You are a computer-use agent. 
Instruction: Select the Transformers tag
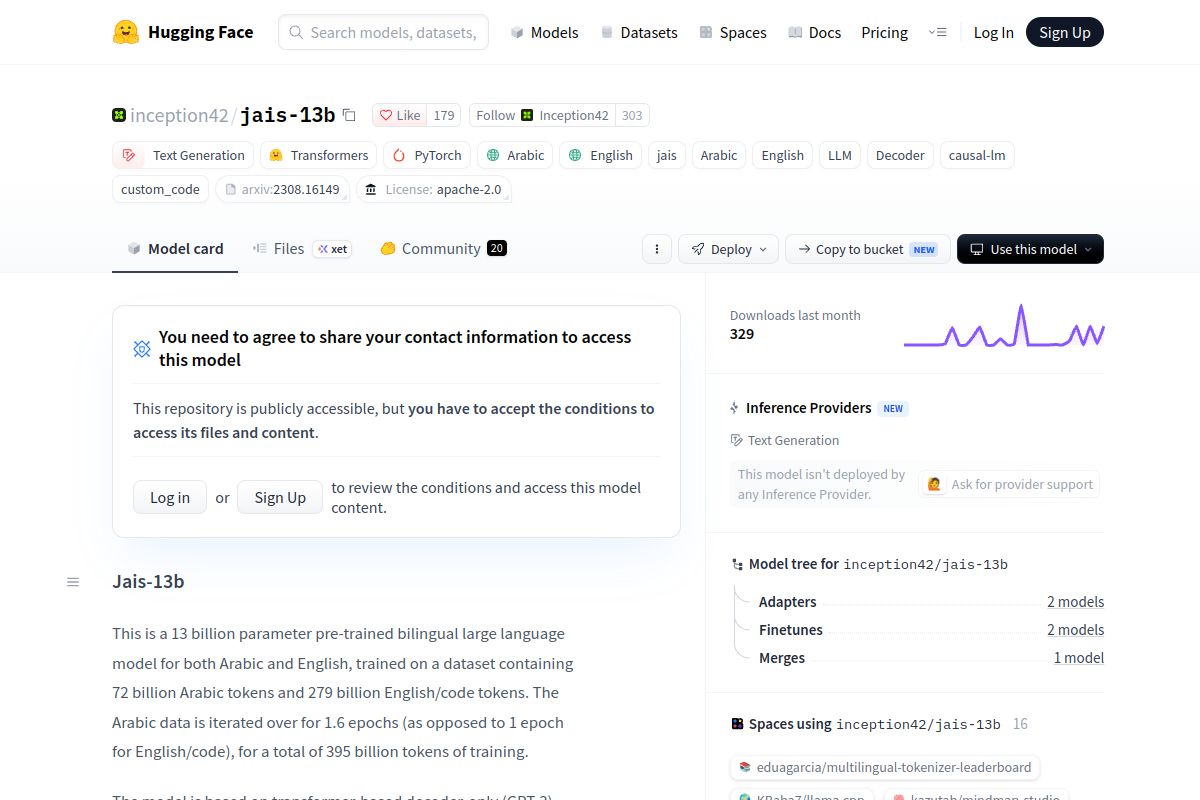coord(319,155)
